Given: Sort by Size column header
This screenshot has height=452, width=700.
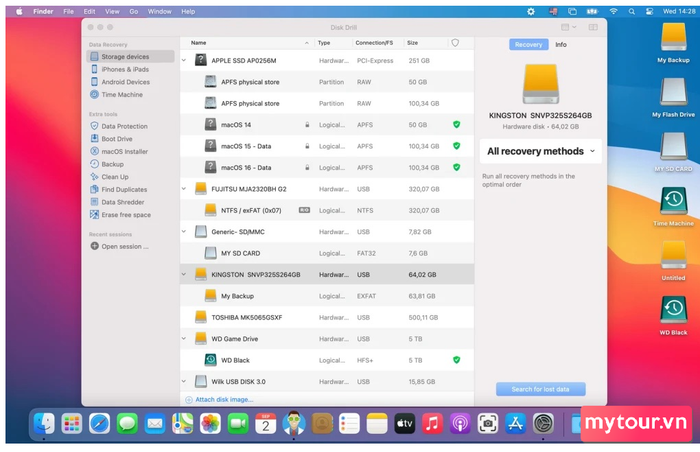Looking at the screenshot, I should coord(412,43).
